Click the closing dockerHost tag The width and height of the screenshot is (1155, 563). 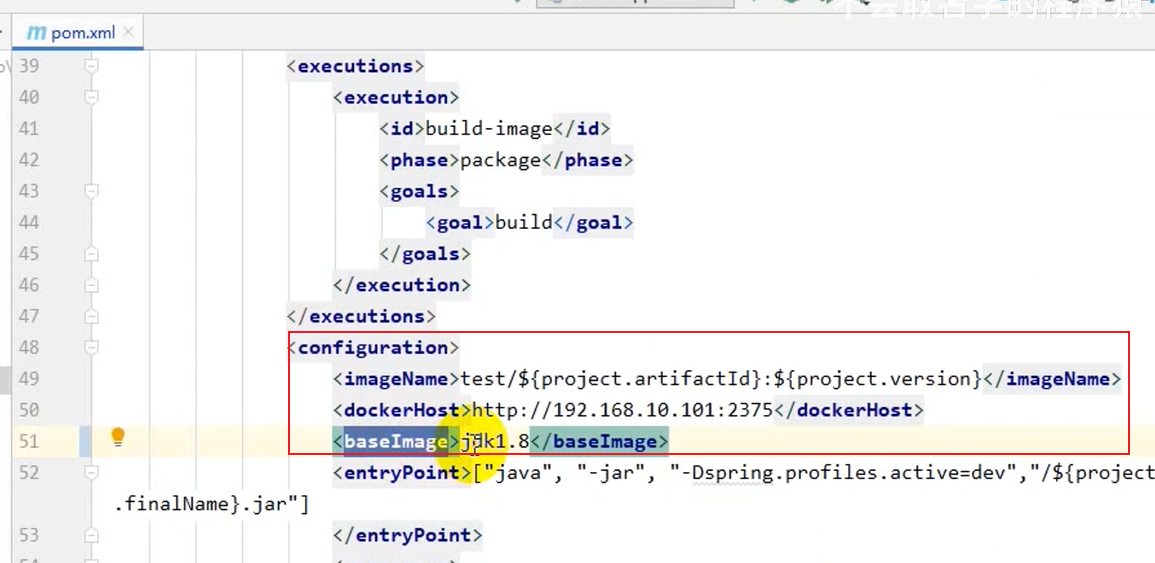848,410
